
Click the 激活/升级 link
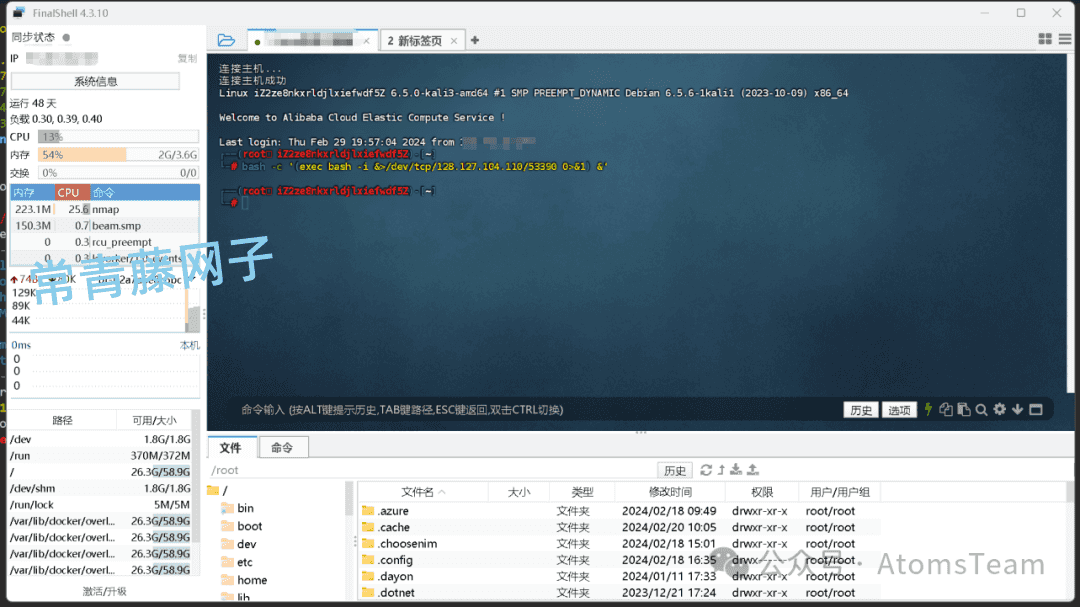pos(105,591)
